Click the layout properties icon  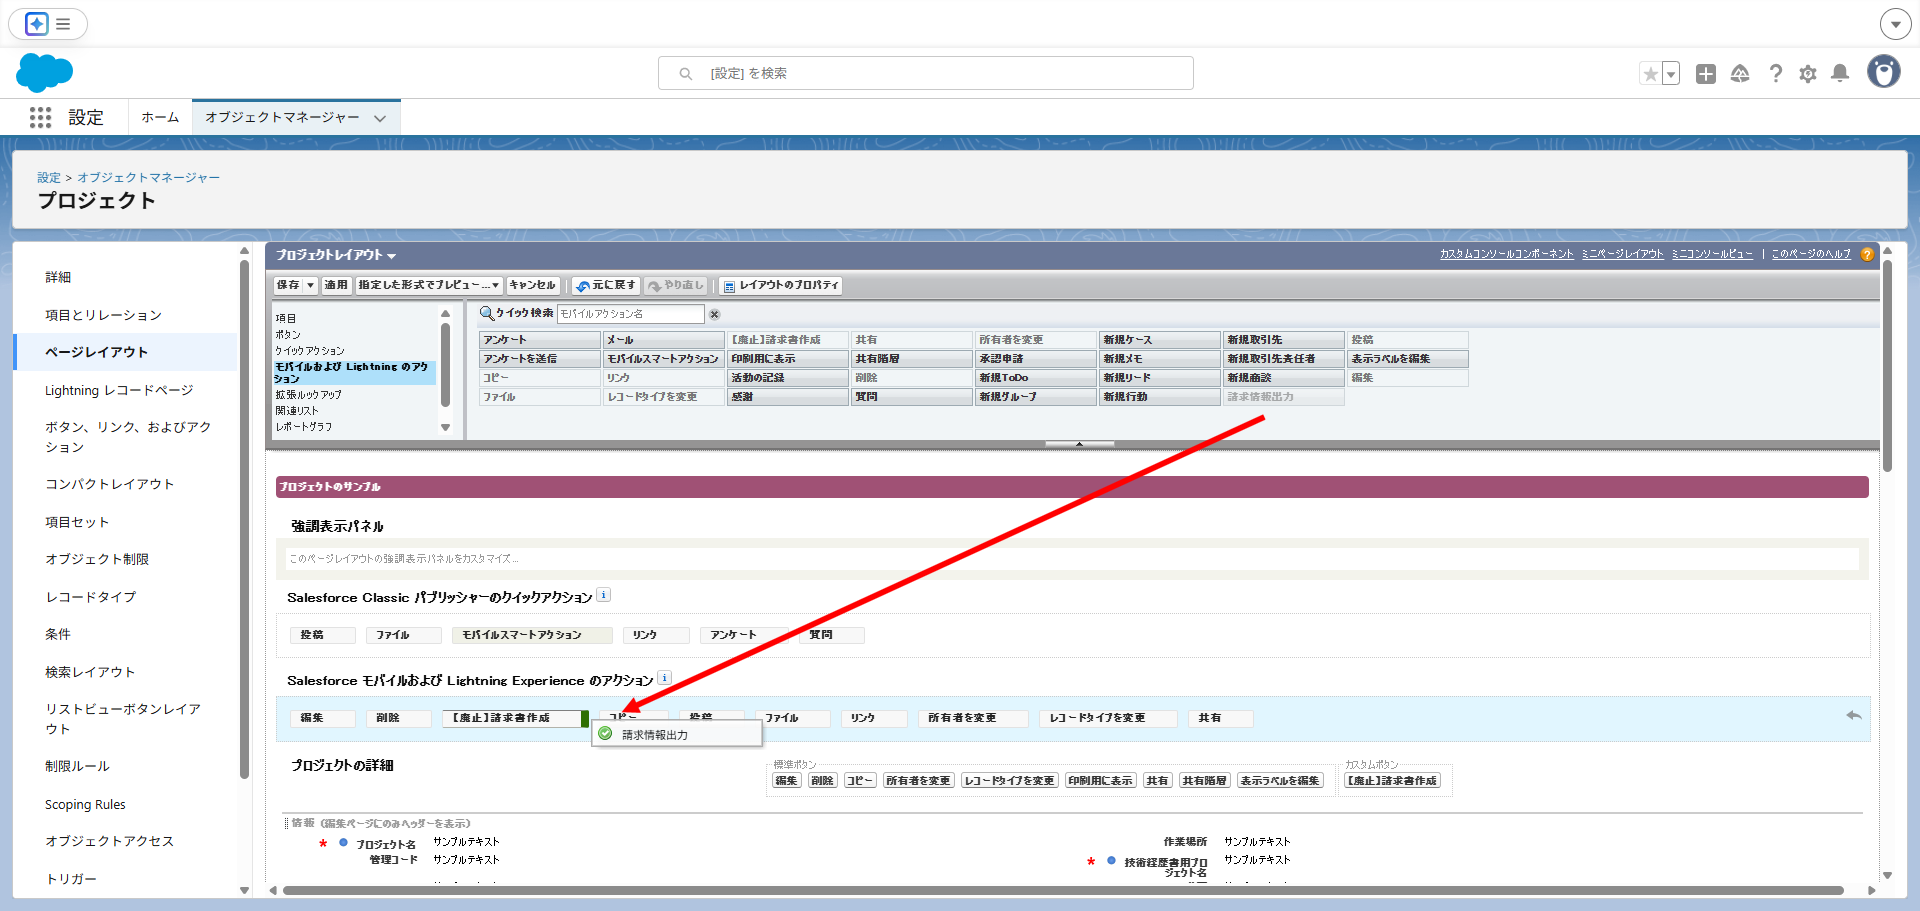tap(729, 286)
